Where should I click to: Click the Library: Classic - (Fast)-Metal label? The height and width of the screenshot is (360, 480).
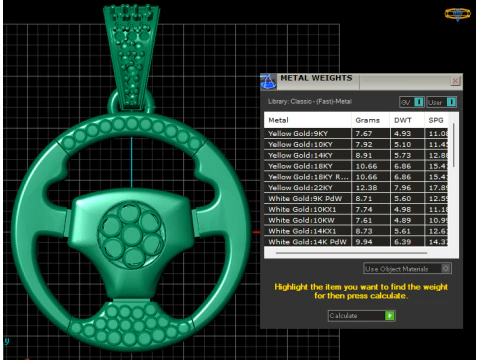pyautogui.click(x=310, y=101)
